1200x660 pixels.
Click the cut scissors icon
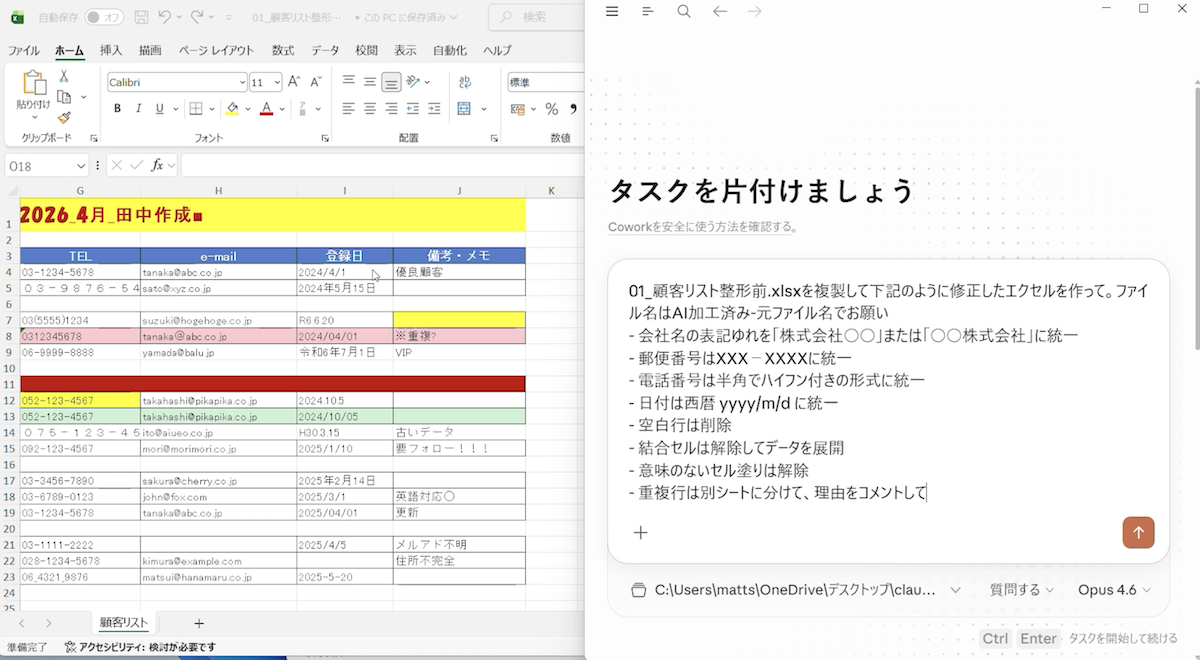(x=64, y=76)
